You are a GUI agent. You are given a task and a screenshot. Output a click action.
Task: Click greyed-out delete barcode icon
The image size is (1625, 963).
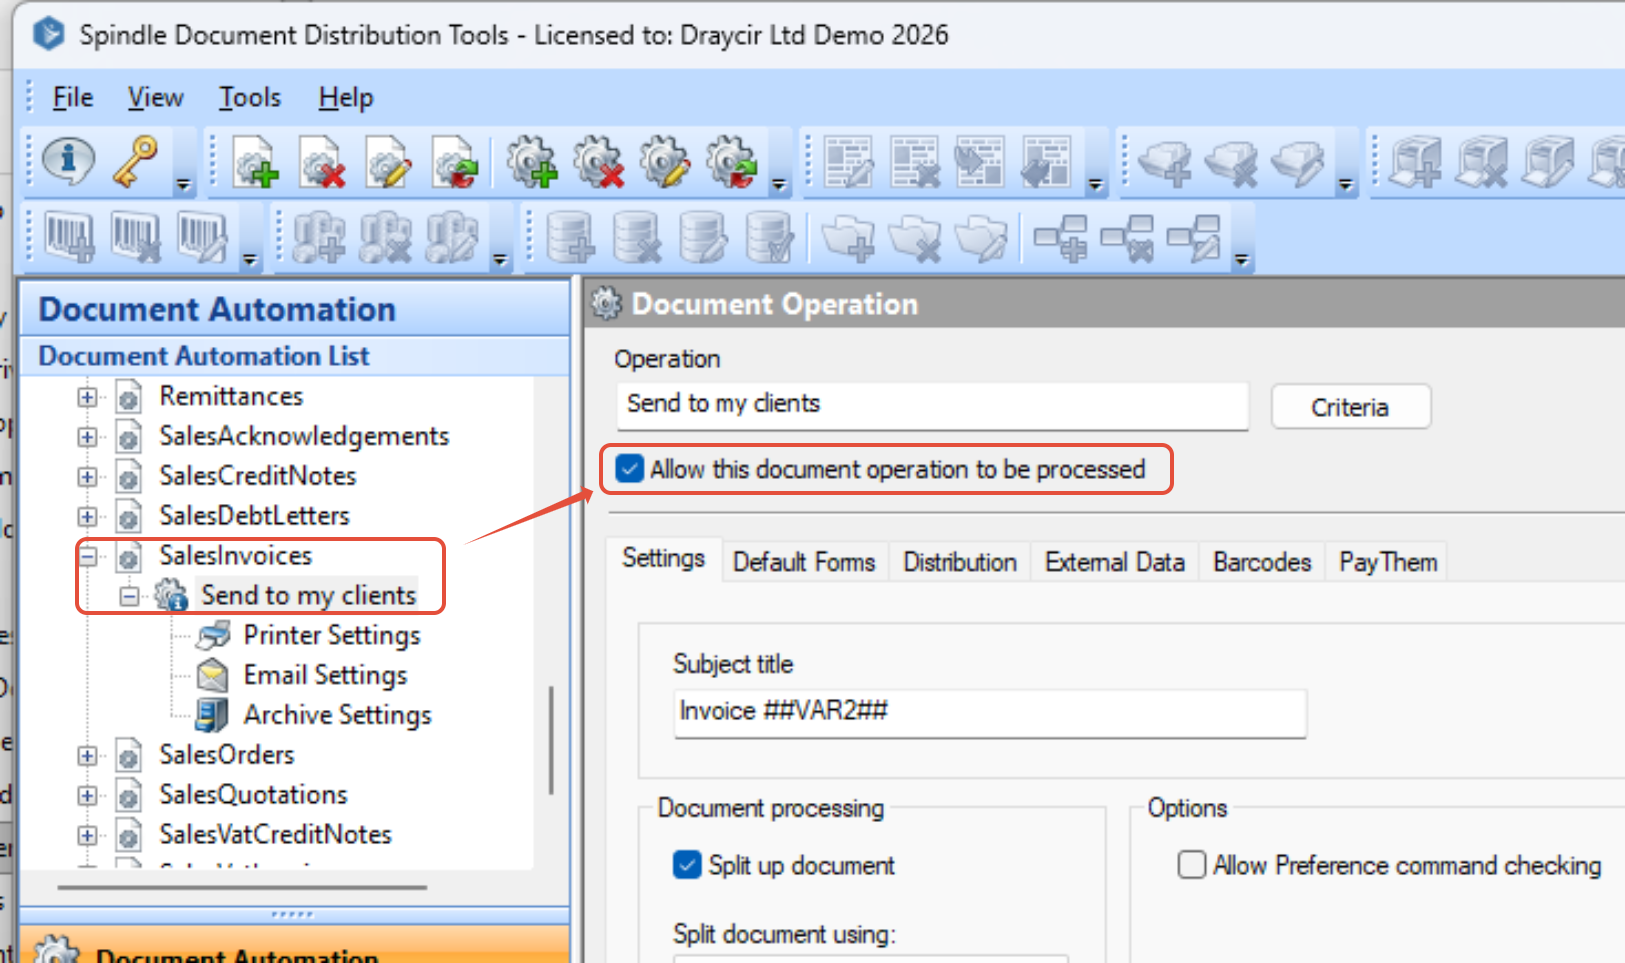click(x=135, y=238)
